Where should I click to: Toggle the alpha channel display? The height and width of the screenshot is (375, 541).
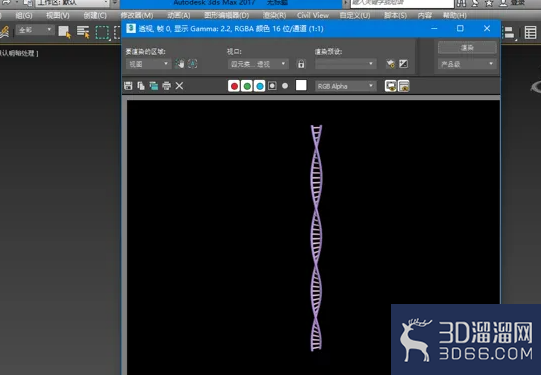(272, 86)
